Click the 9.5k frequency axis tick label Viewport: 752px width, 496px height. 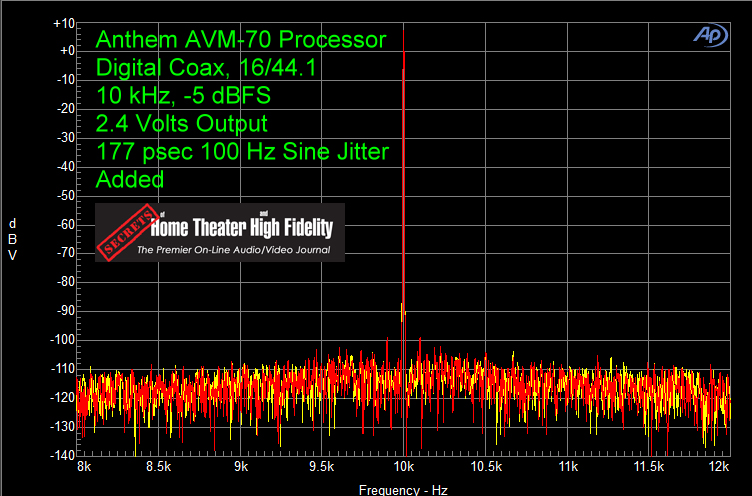coord(322,467)
